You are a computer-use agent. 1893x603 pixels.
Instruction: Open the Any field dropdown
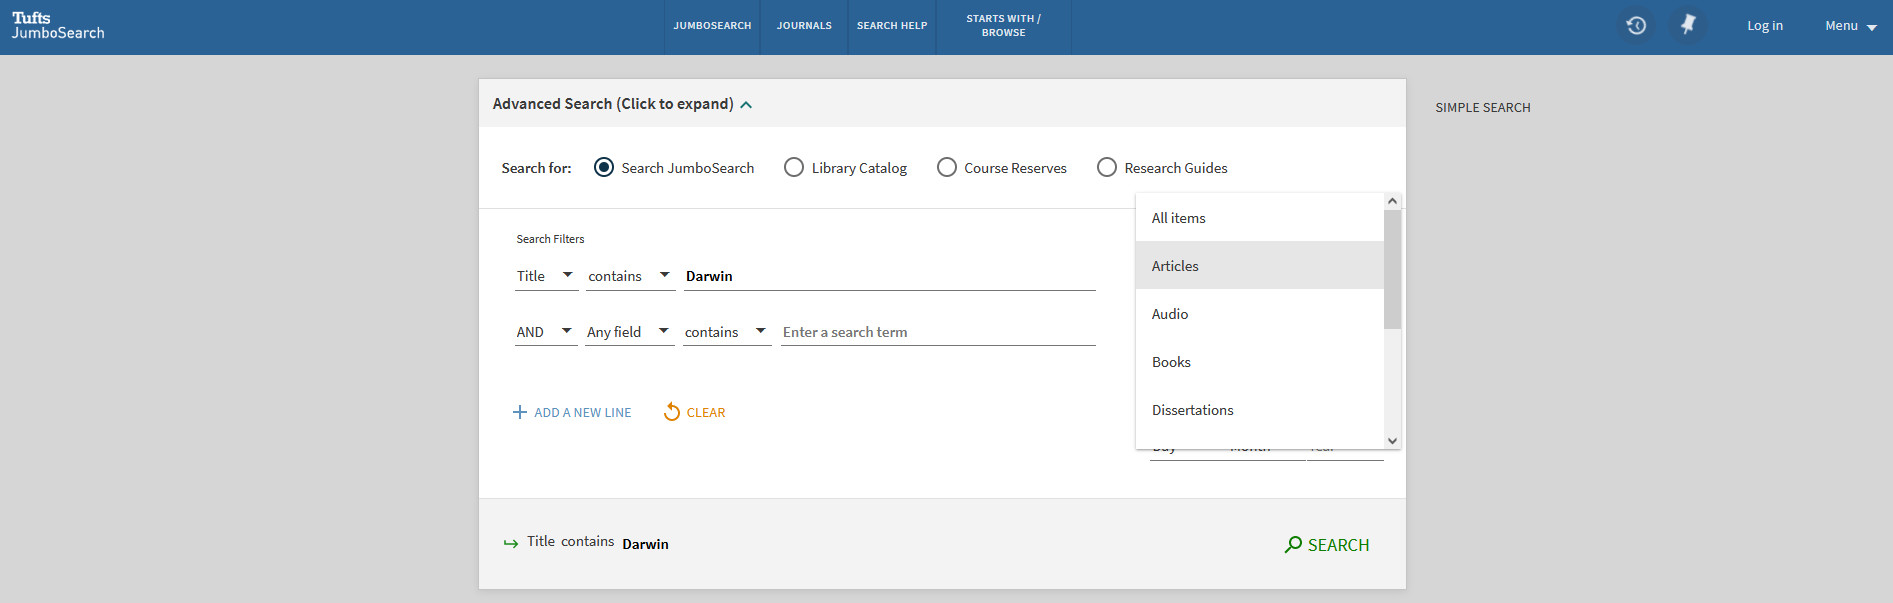tap(630, 332)
